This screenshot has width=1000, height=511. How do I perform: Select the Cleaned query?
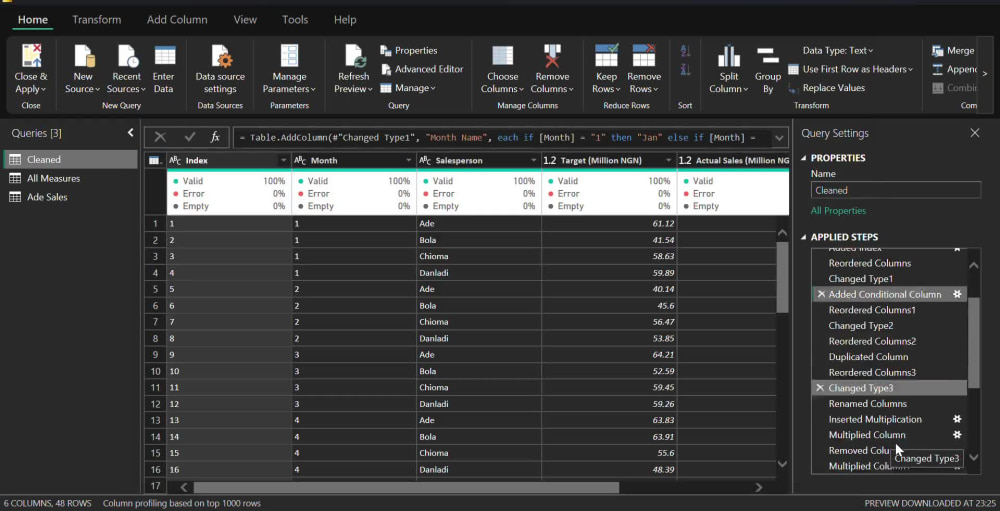coord(70,159)
